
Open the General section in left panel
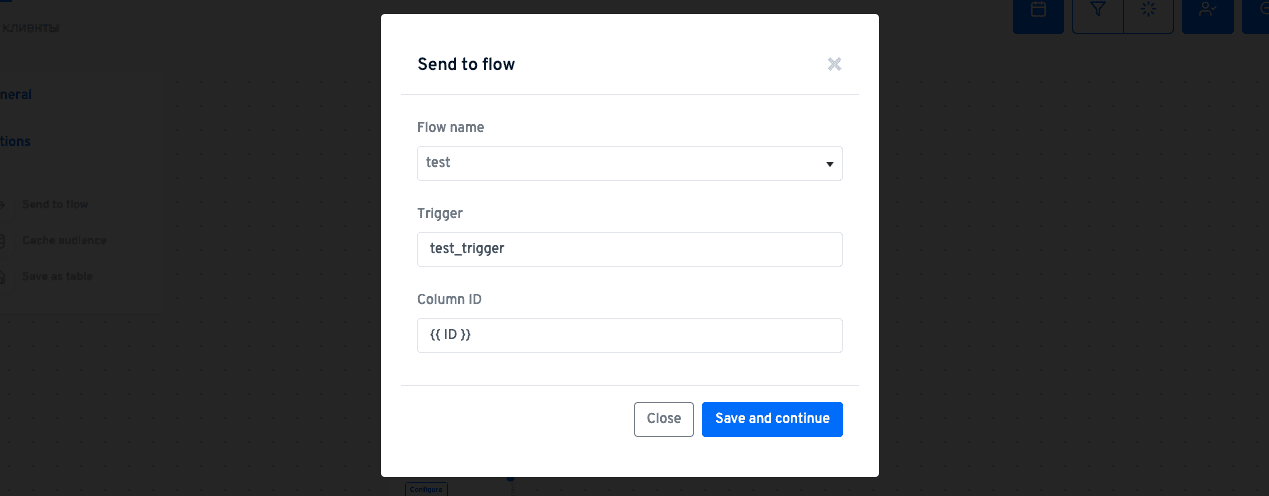(15, 94)
